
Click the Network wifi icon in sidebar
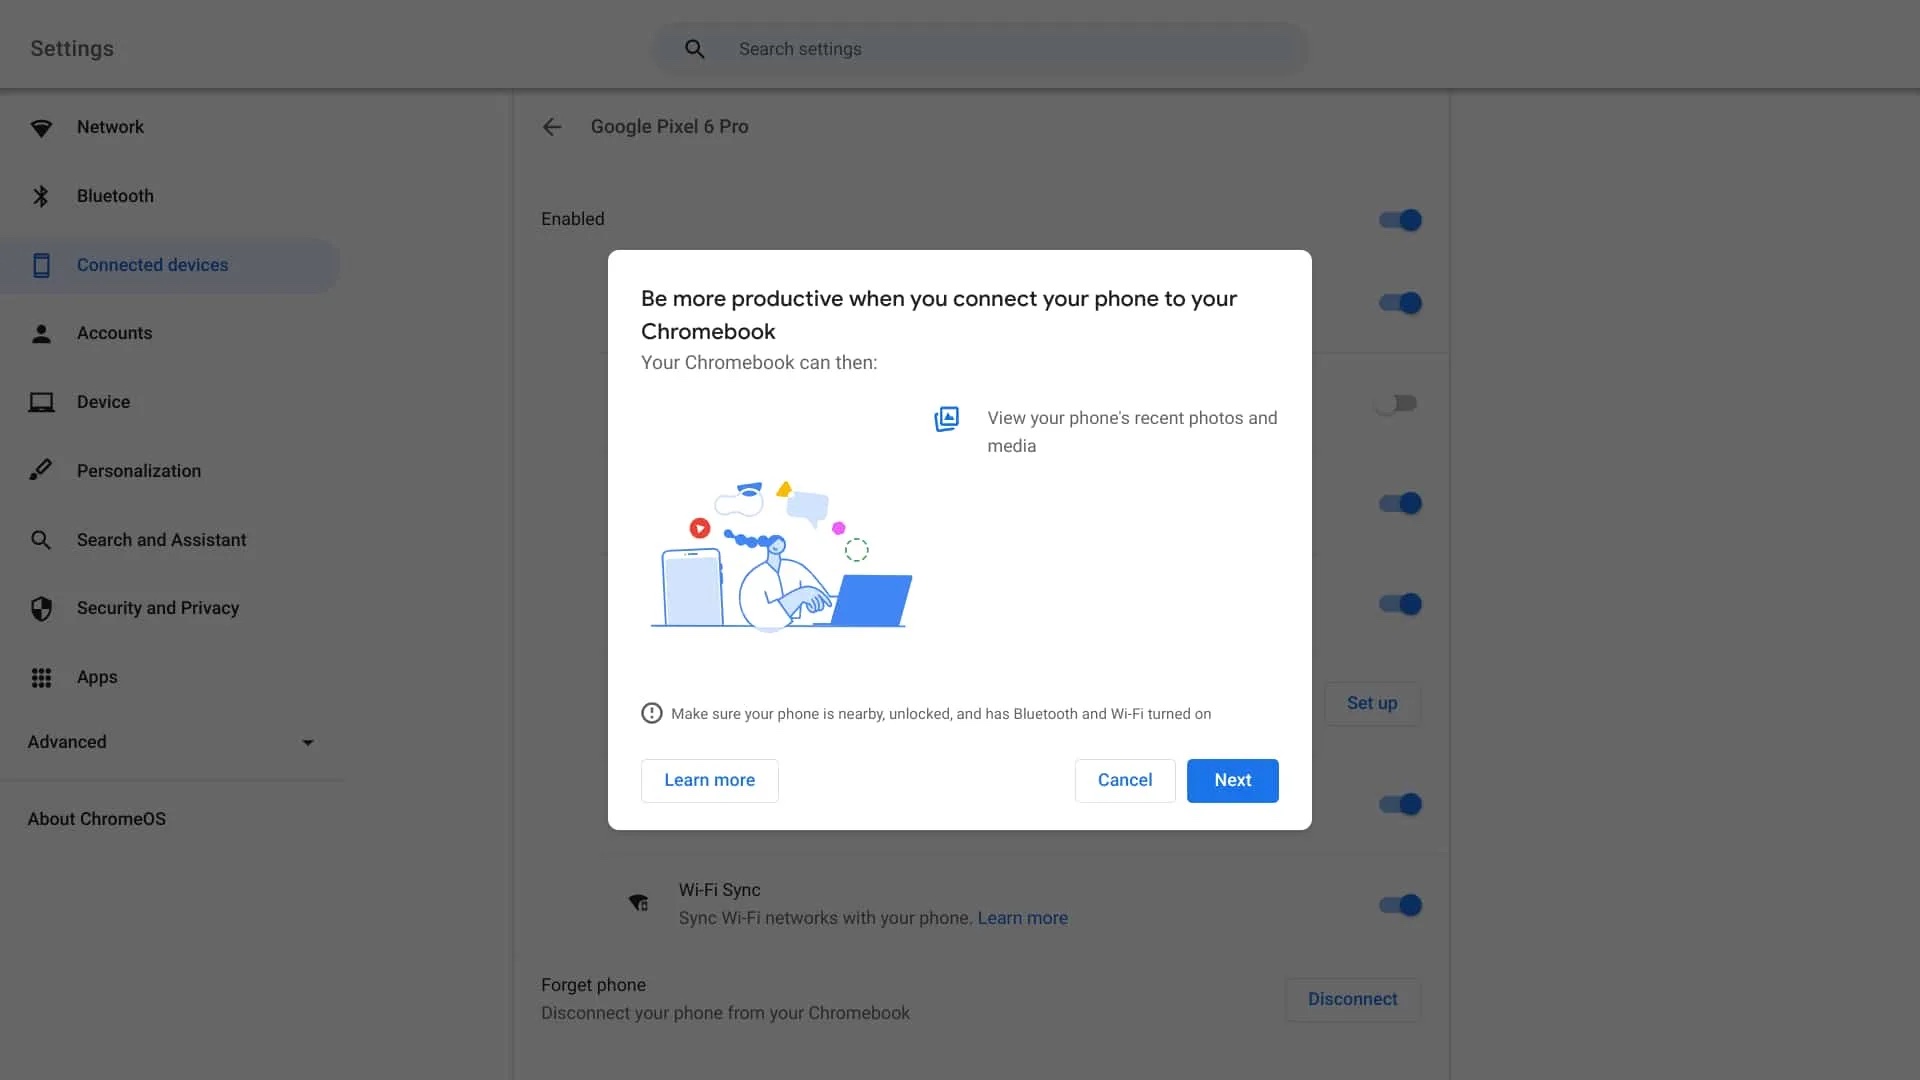(x=41, y=128)
